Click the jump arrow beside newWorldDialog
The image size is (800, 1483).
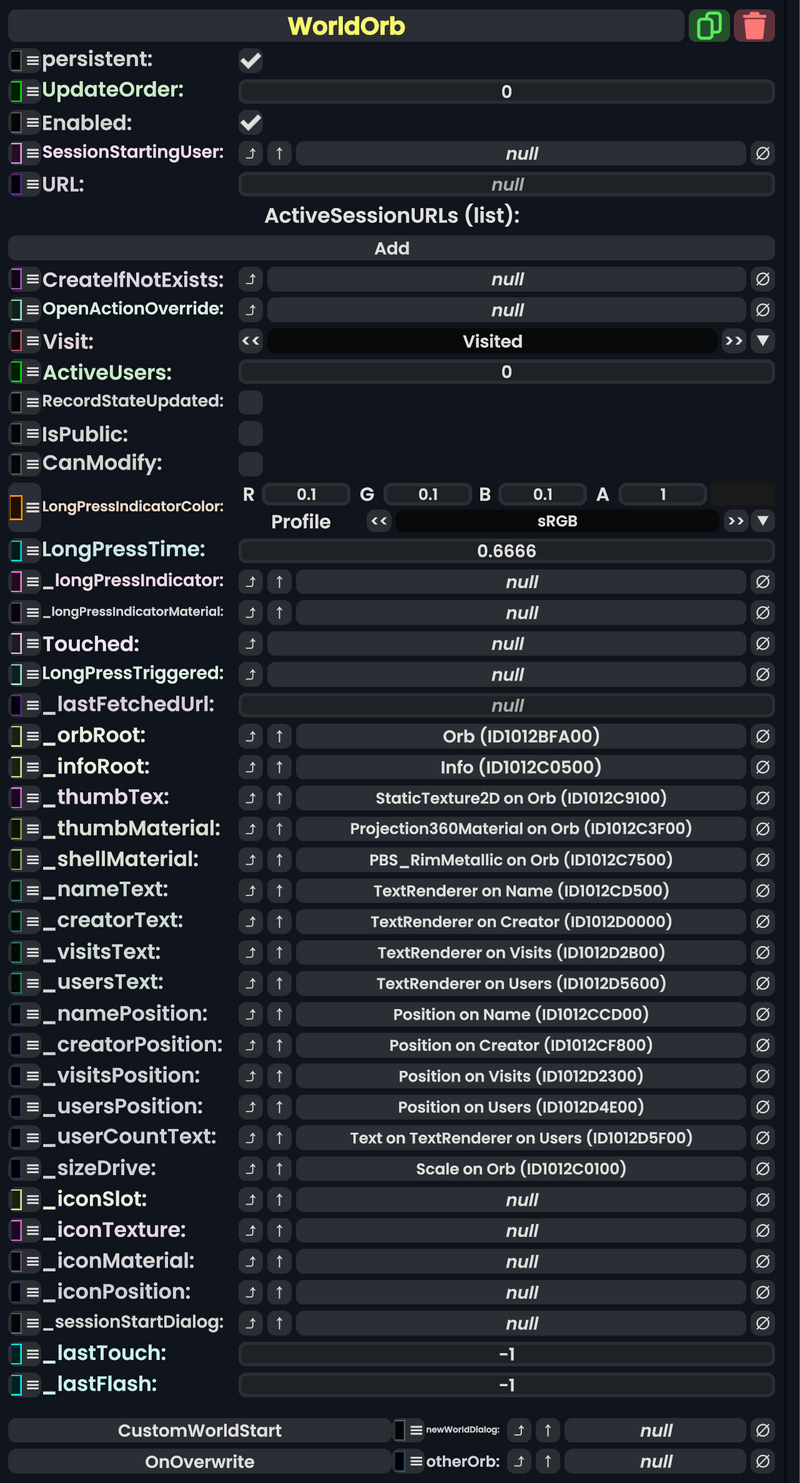(519, 1430)
